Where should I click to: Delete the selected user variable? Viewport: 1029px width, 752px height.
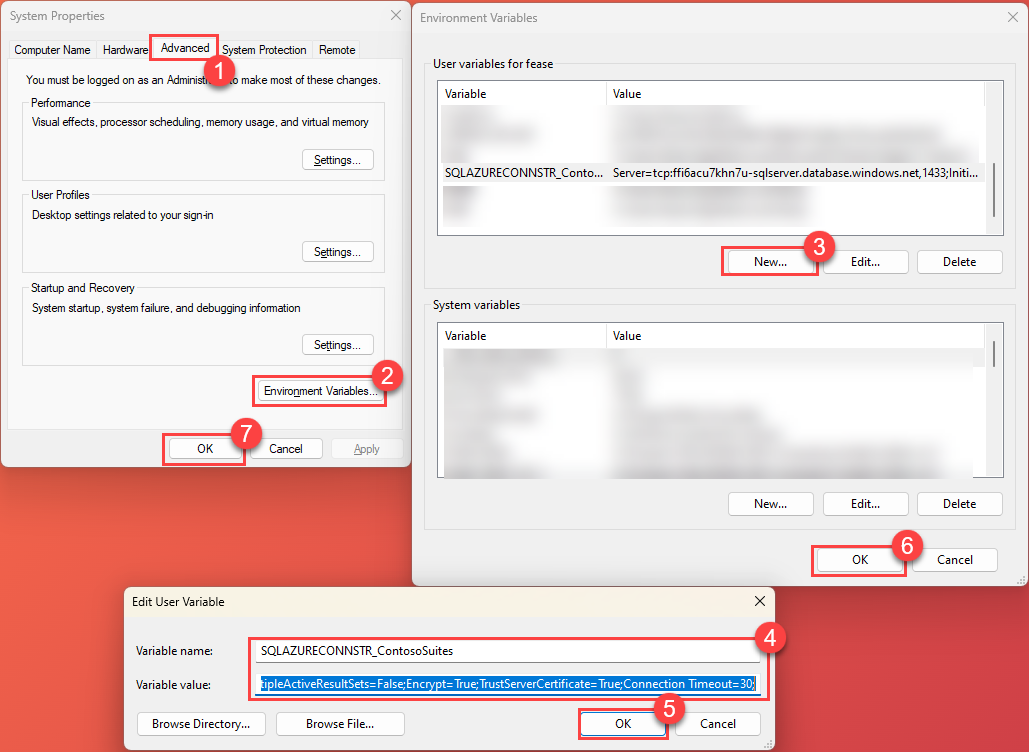tap(959, 261)
